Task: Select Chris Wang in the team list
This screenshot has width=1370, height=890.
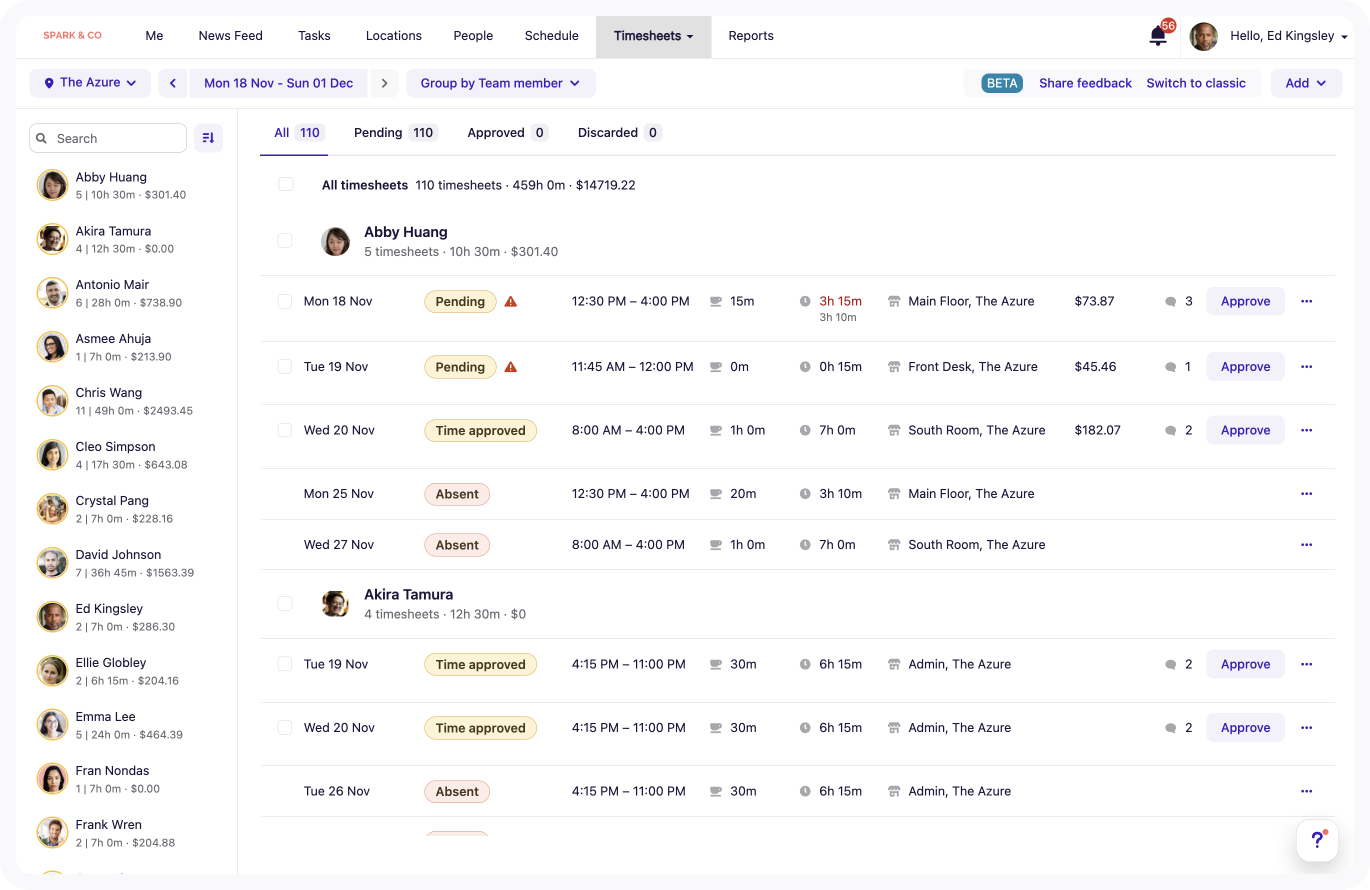Action: tap(126, 401)
